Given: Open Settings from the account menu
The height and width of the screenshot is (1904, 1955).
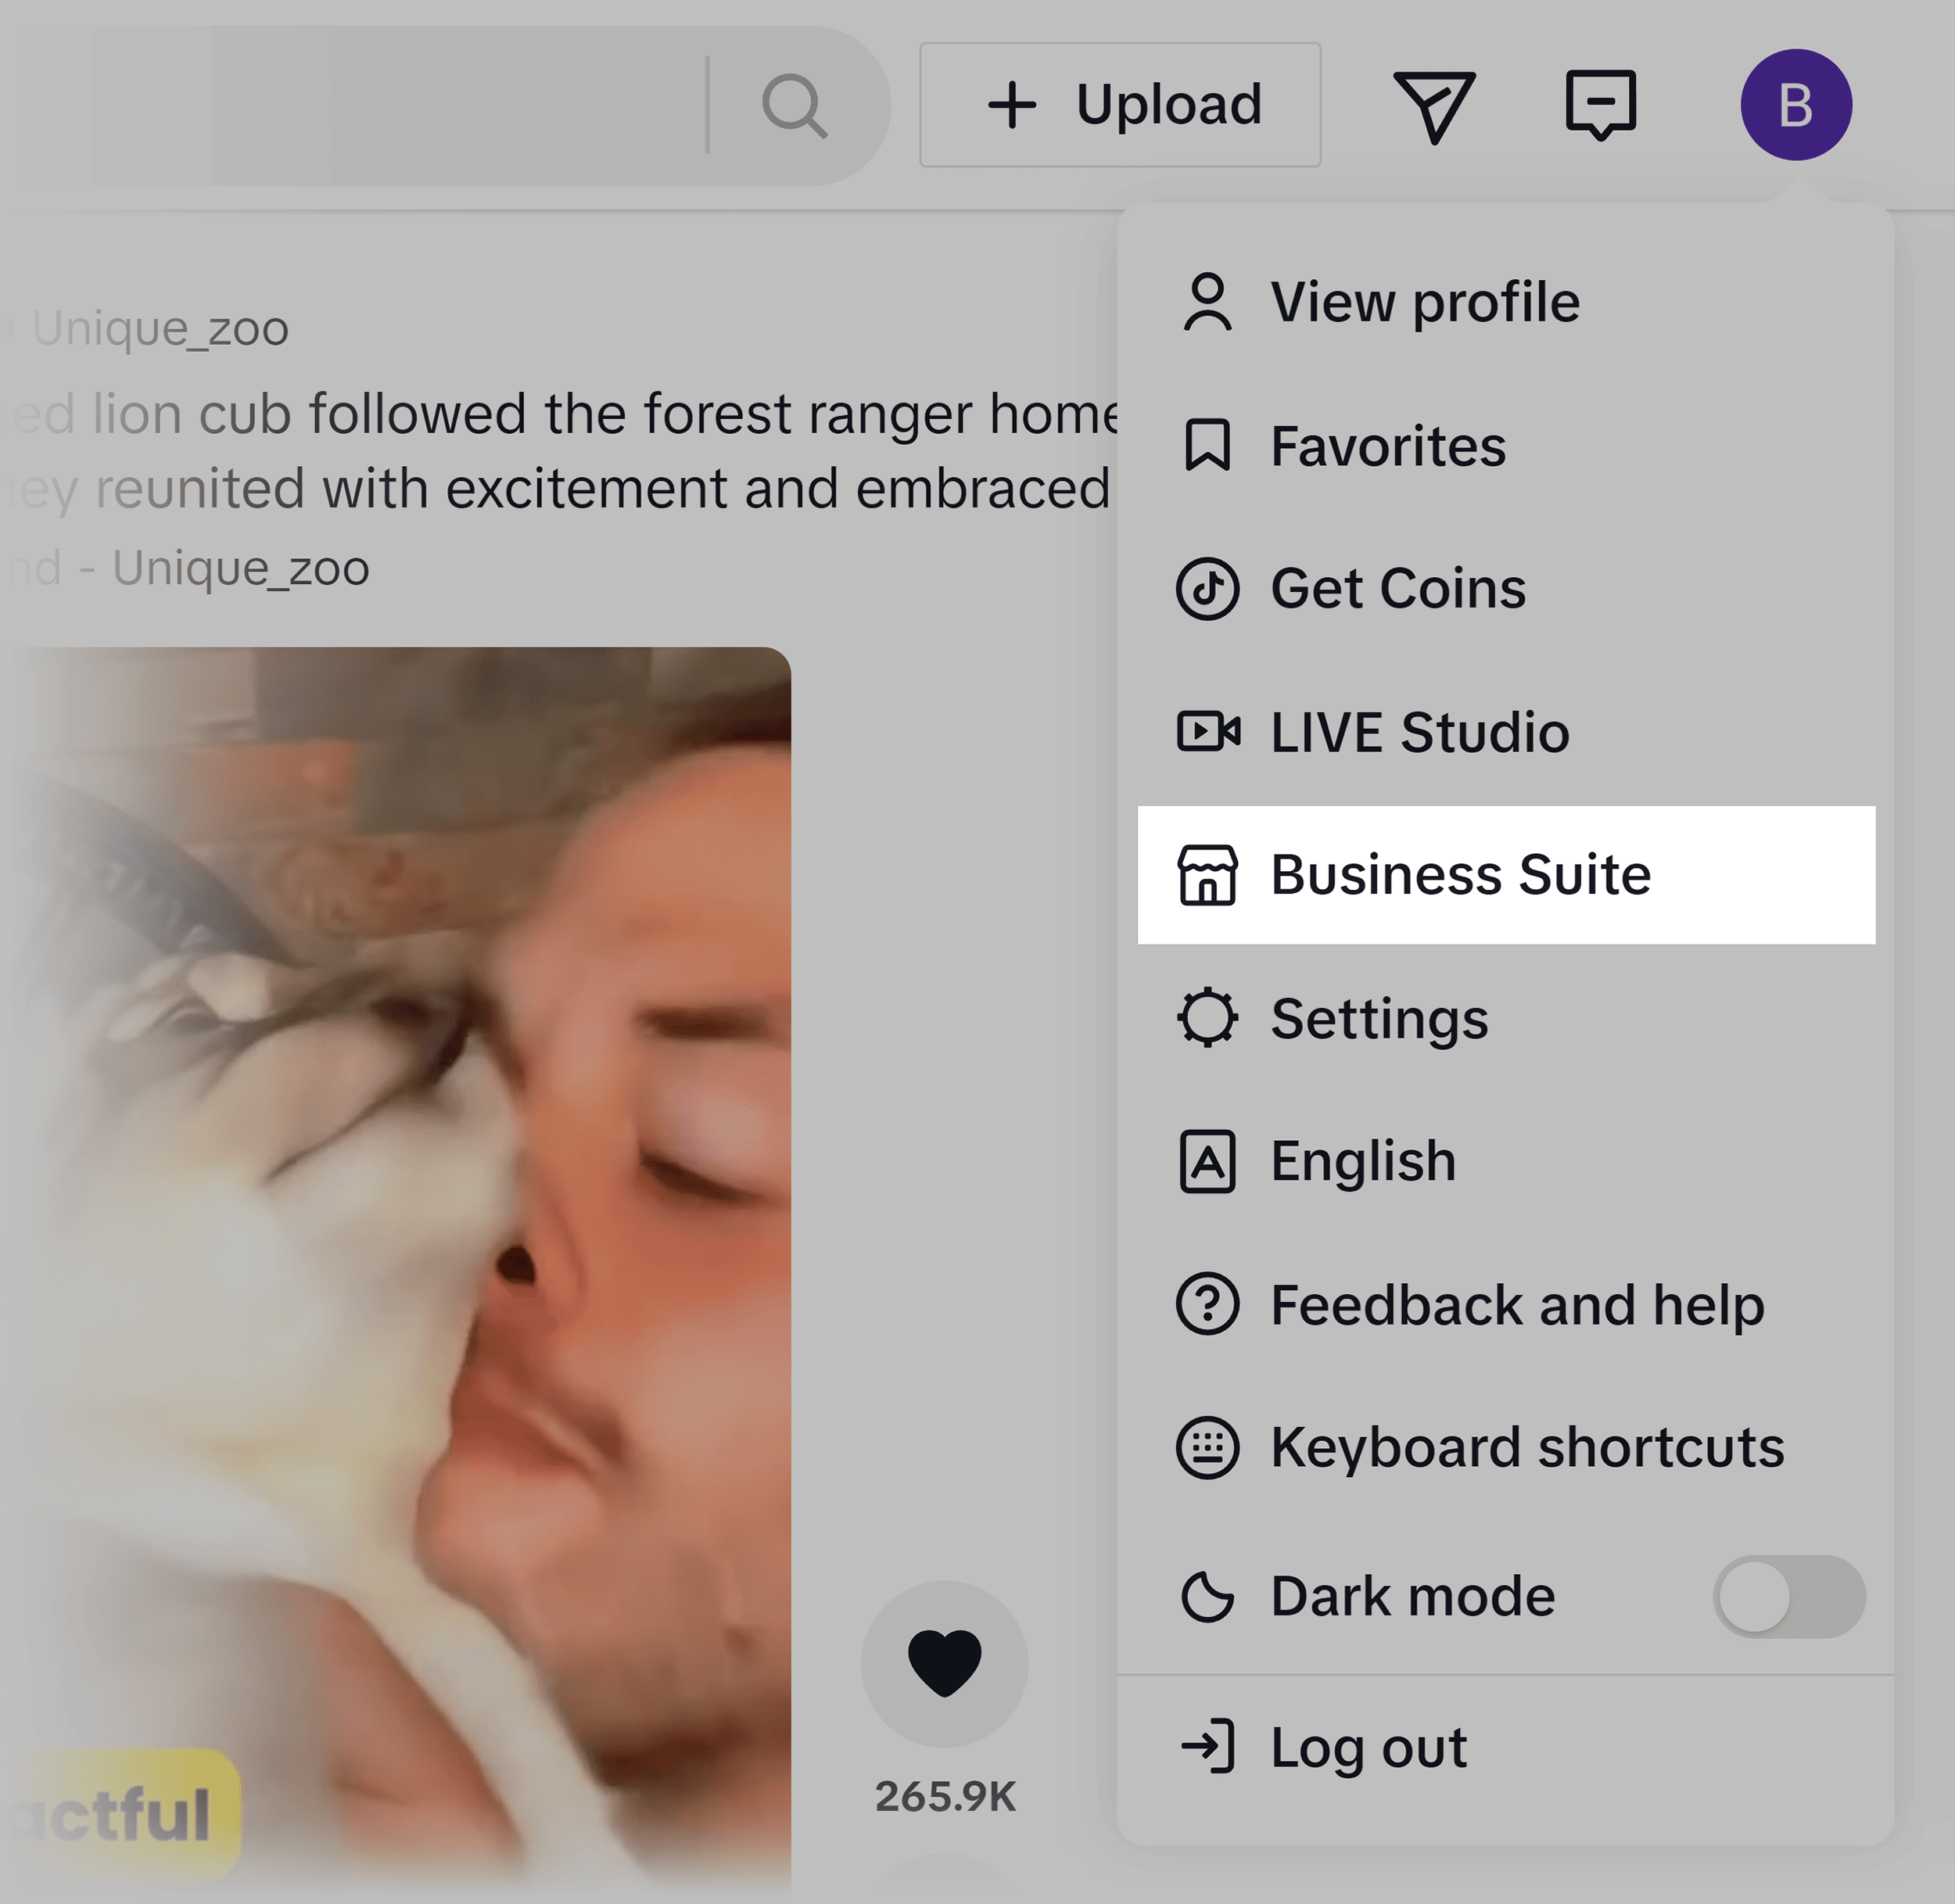Looking at the screenshot, I should [1380, 1018].
